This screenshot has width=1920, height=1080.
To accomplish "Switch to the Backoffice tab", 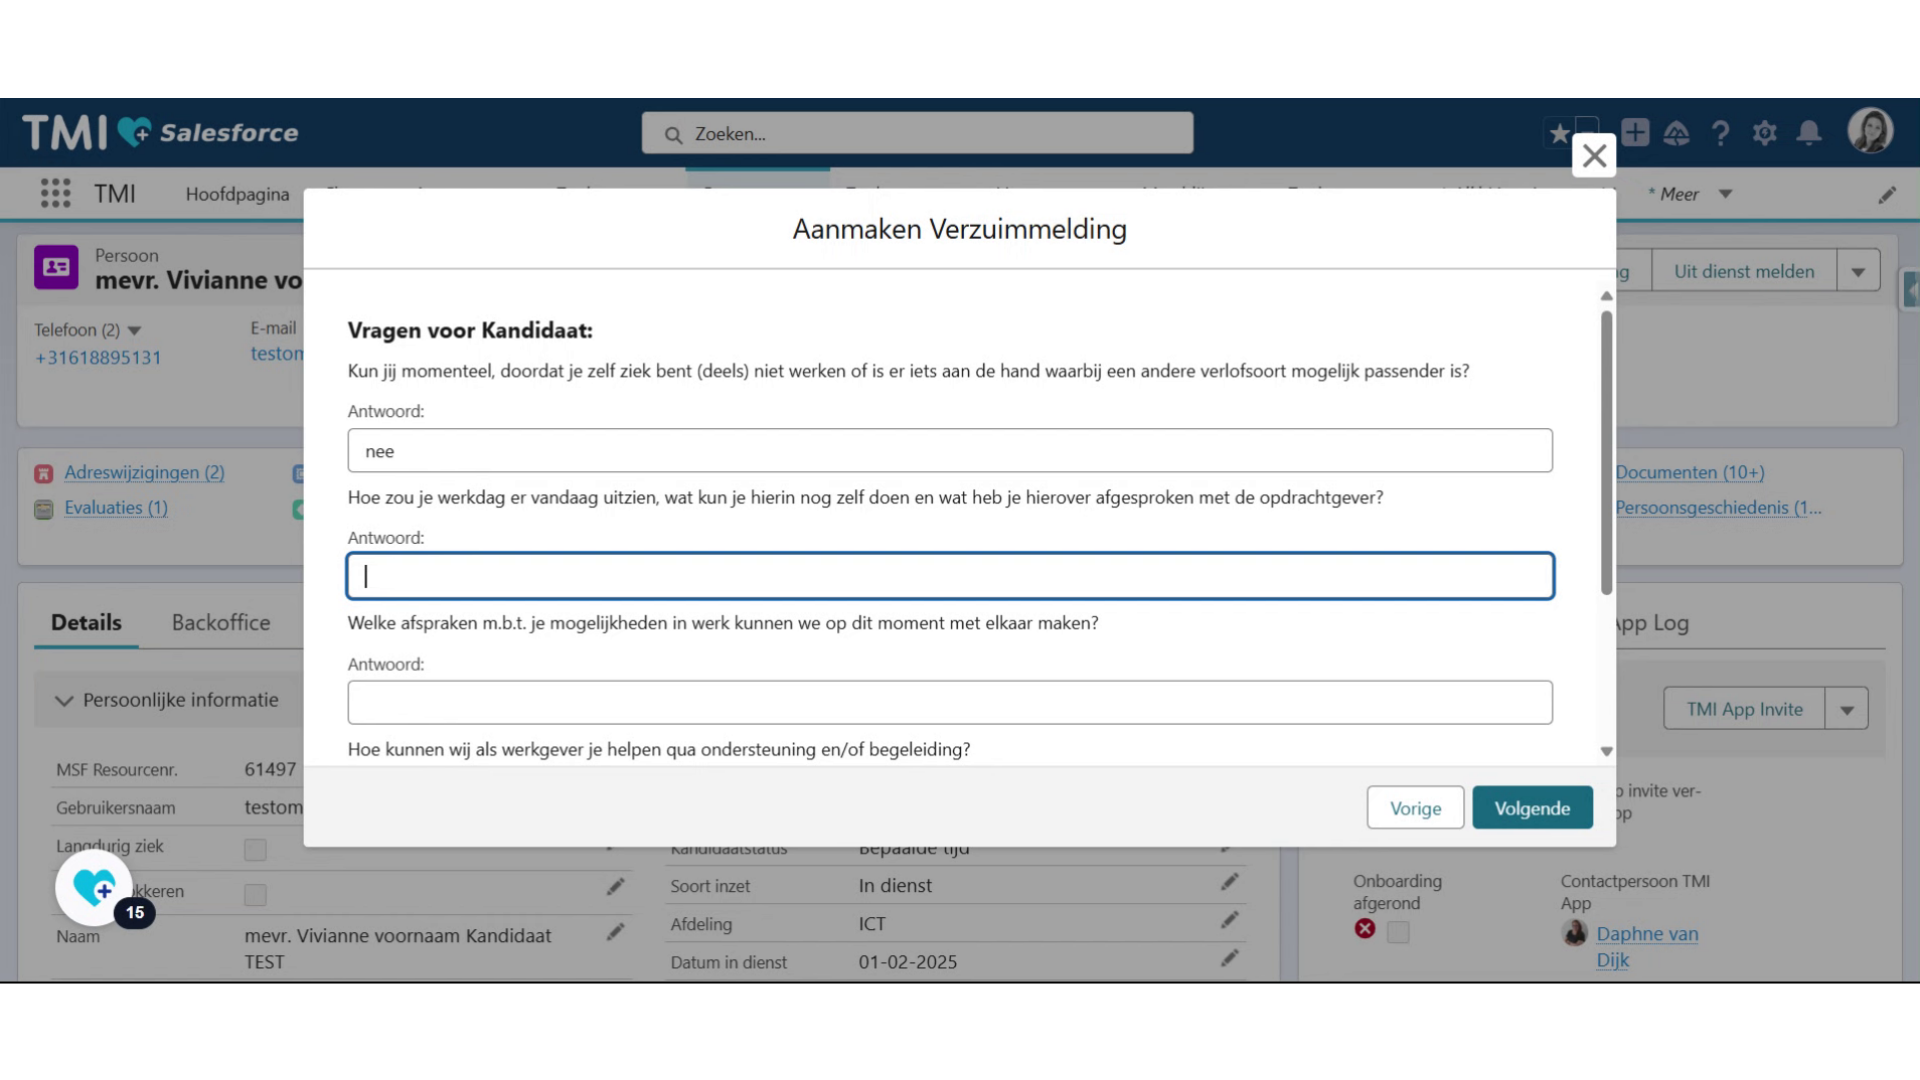I will coord(221,623).
